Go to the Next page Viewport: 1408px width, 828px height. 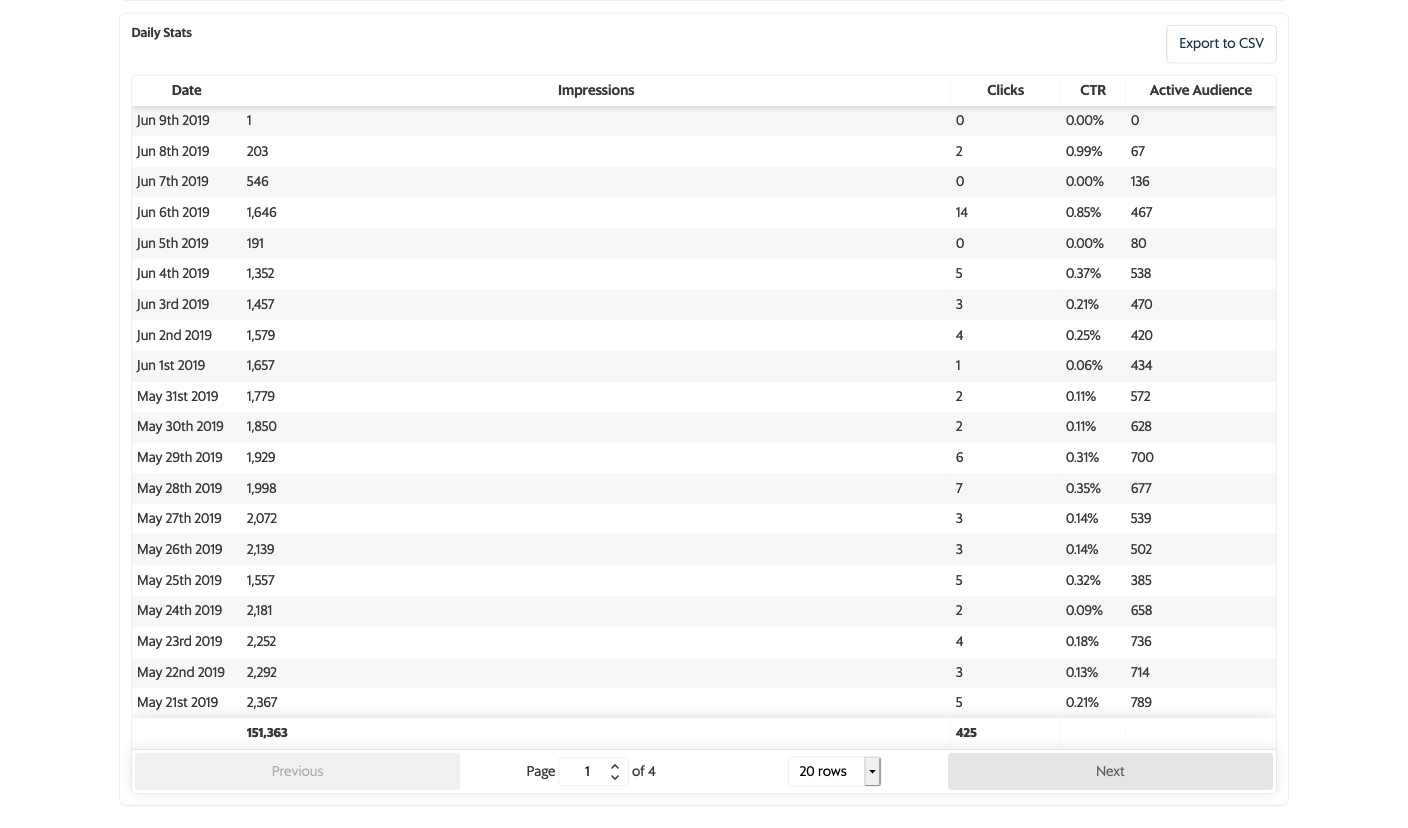click(1110, 771)
